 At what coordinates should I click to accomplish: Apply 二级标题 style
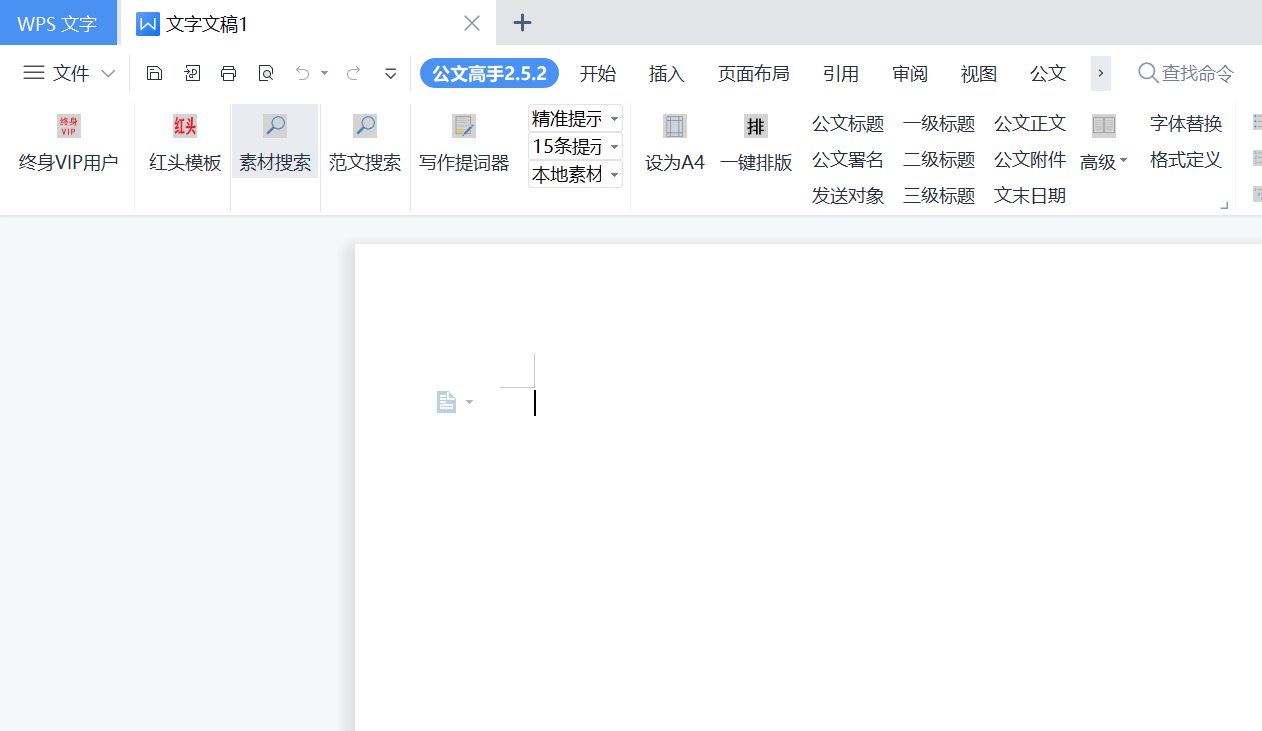coord(939,160)
